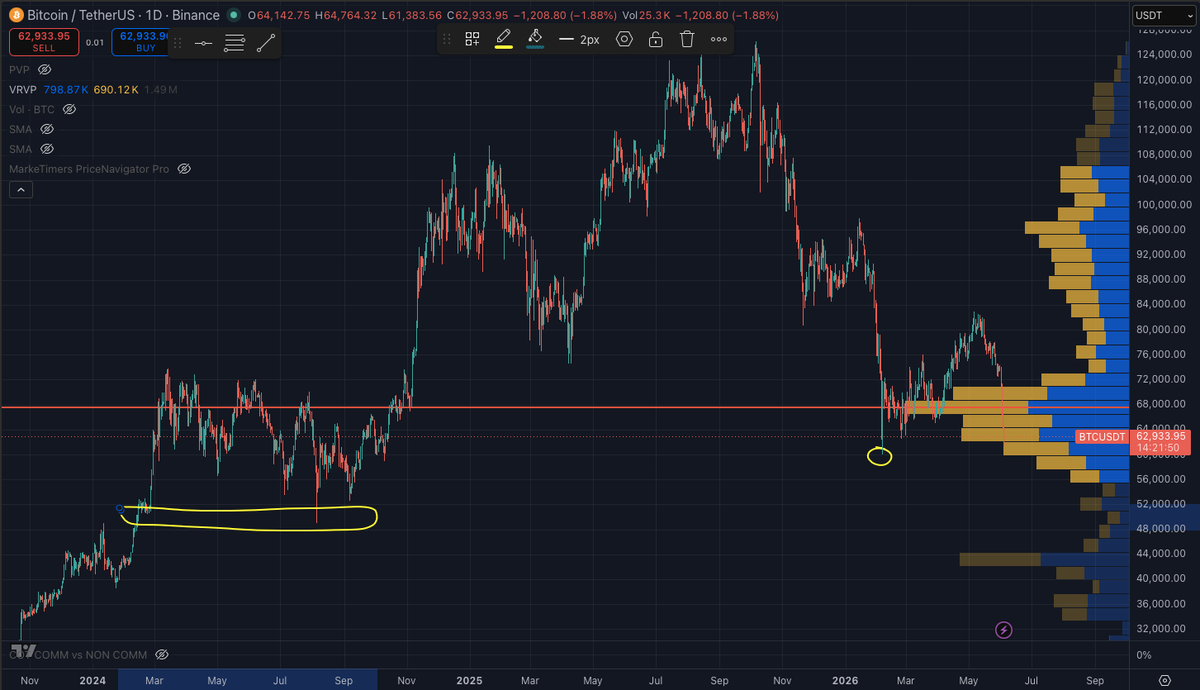Open the USDT currency dropdown

click(x=1163, y=15)
